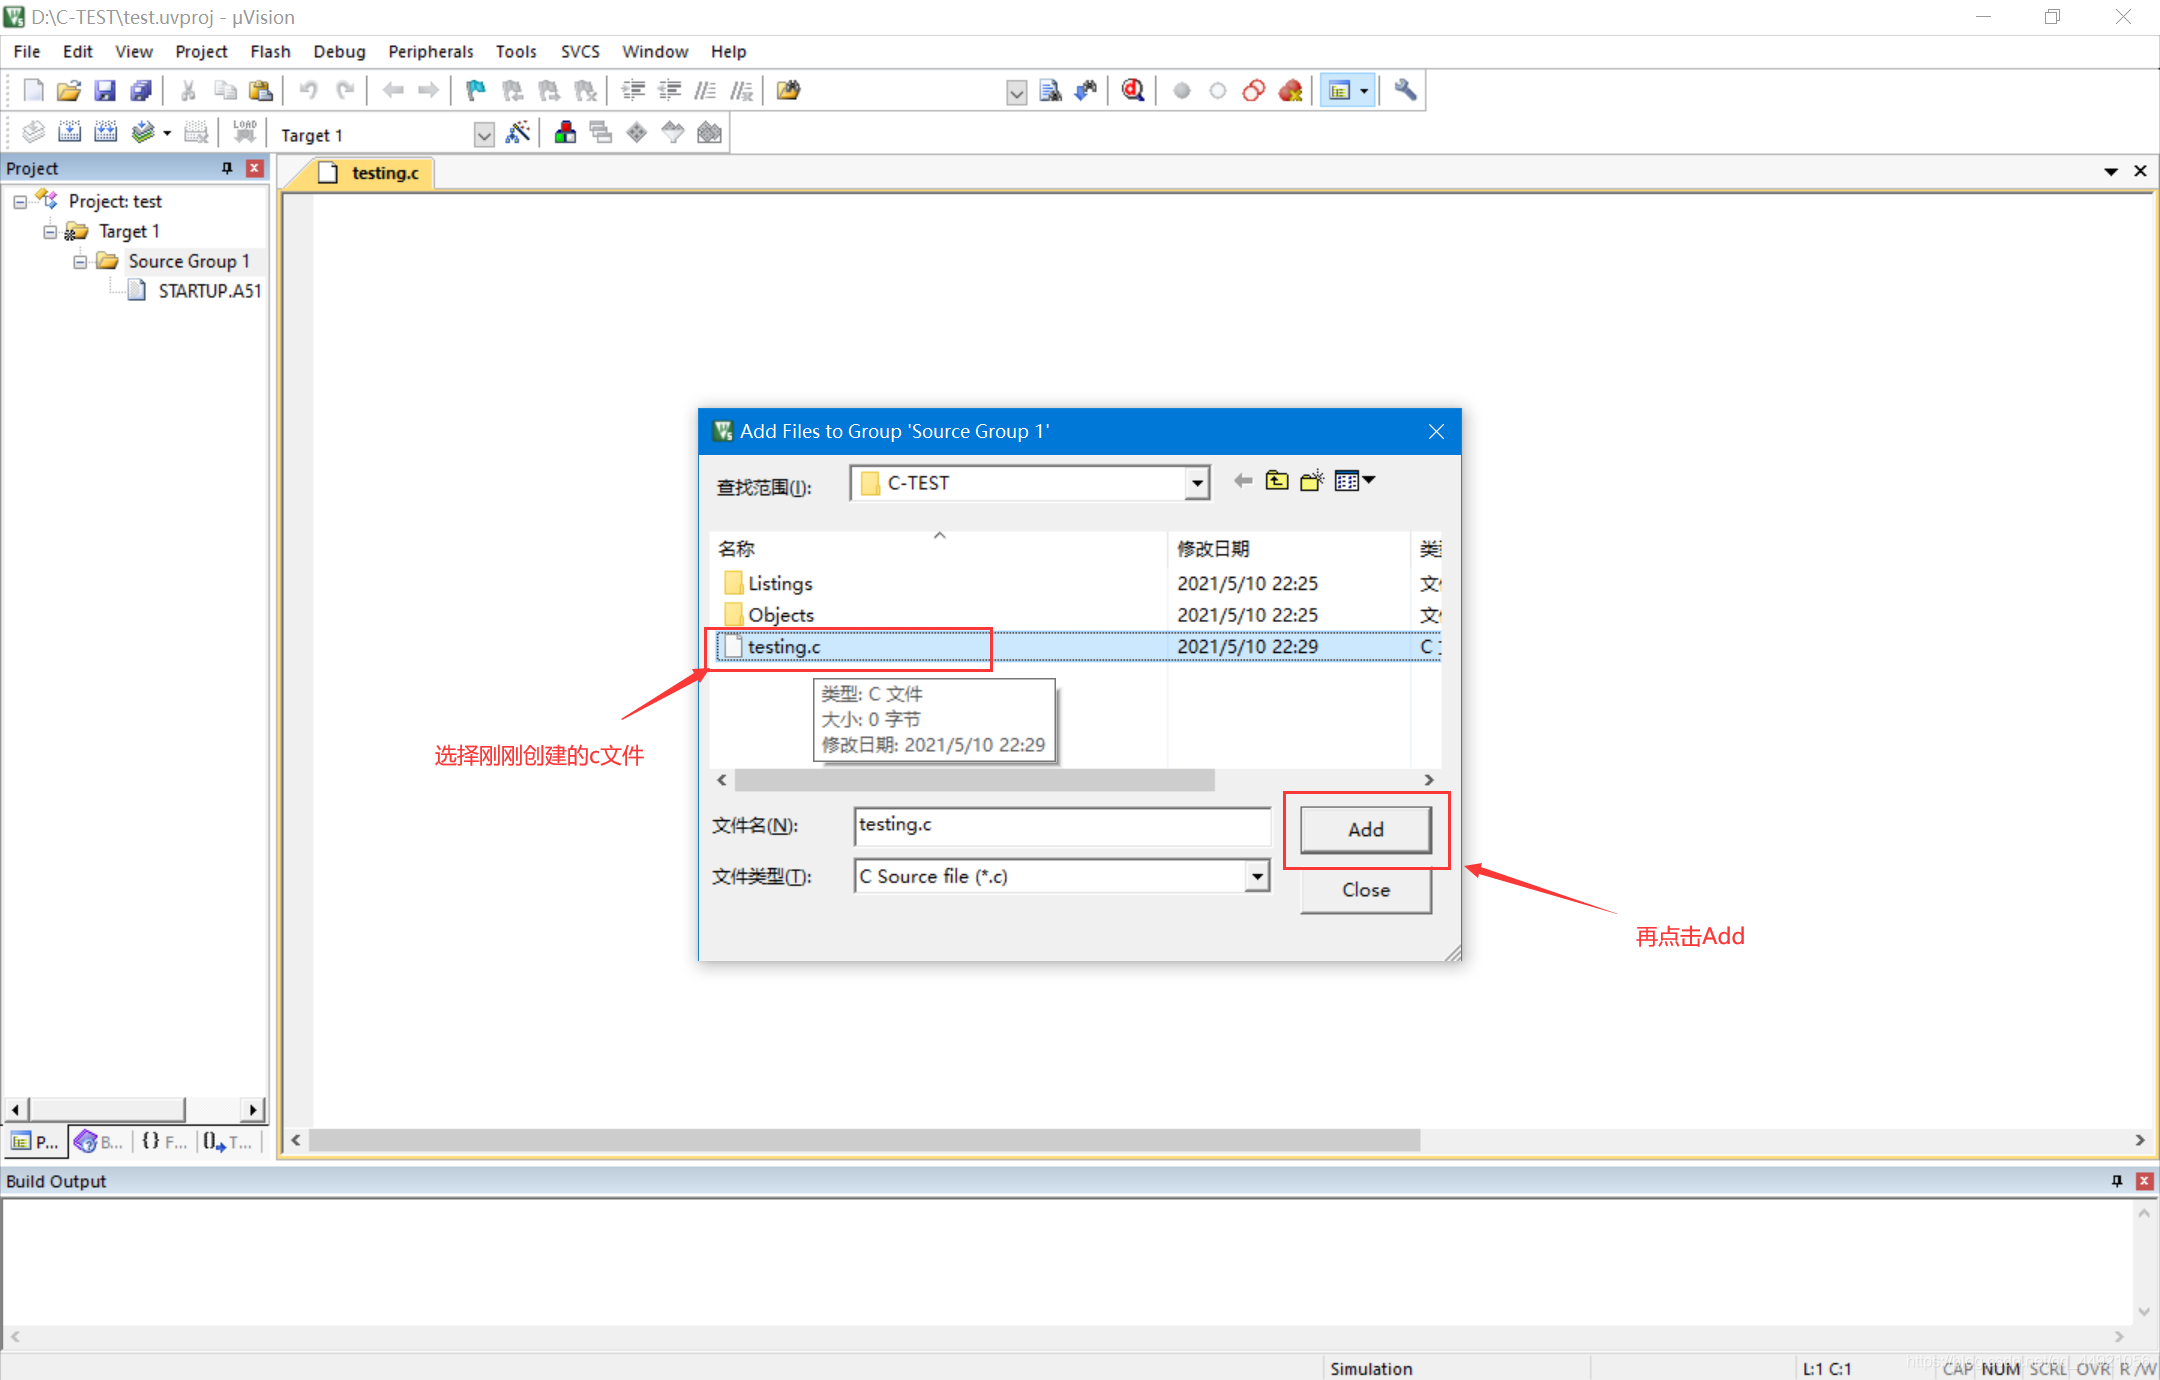Image resolution: width=2160 pixels, height=1380 pixels.
Task: Open the C-TEST look-in folder dropdown
Action: click(1197, 484)
